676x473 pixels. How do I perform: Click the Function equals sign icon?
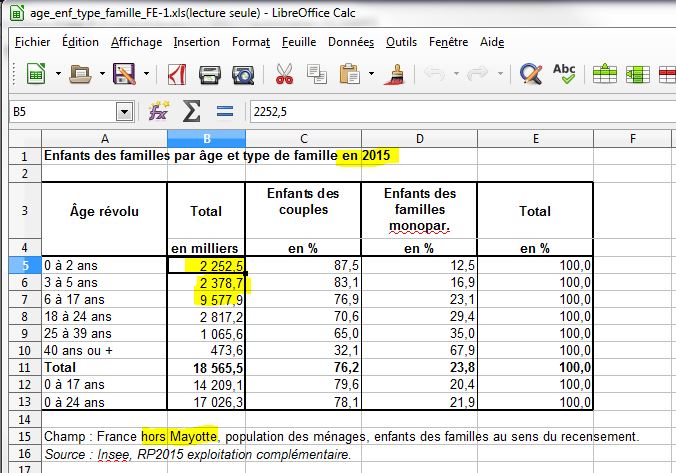(x=224, y=112)
